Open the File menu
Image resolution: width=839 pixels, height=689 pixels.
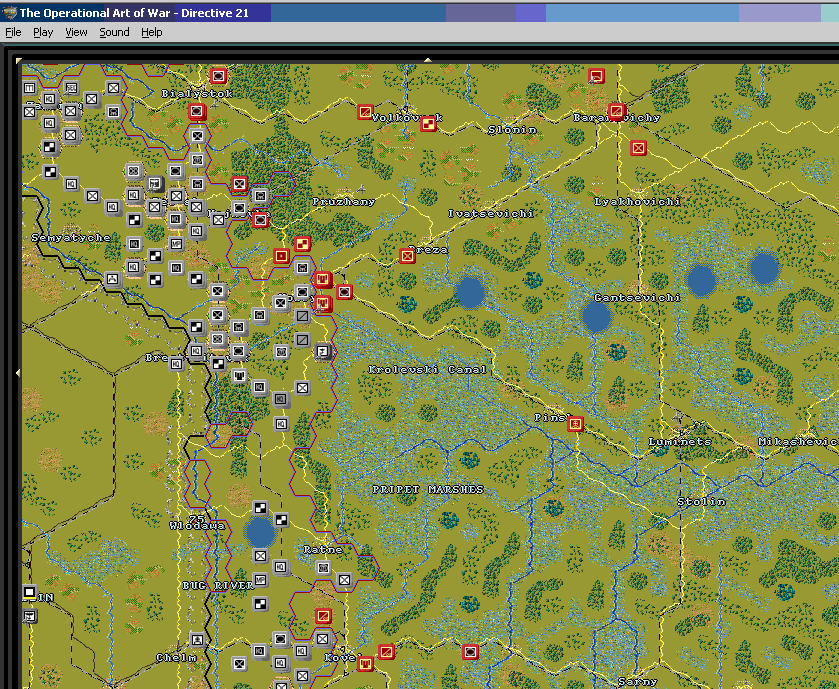[13, 32]
